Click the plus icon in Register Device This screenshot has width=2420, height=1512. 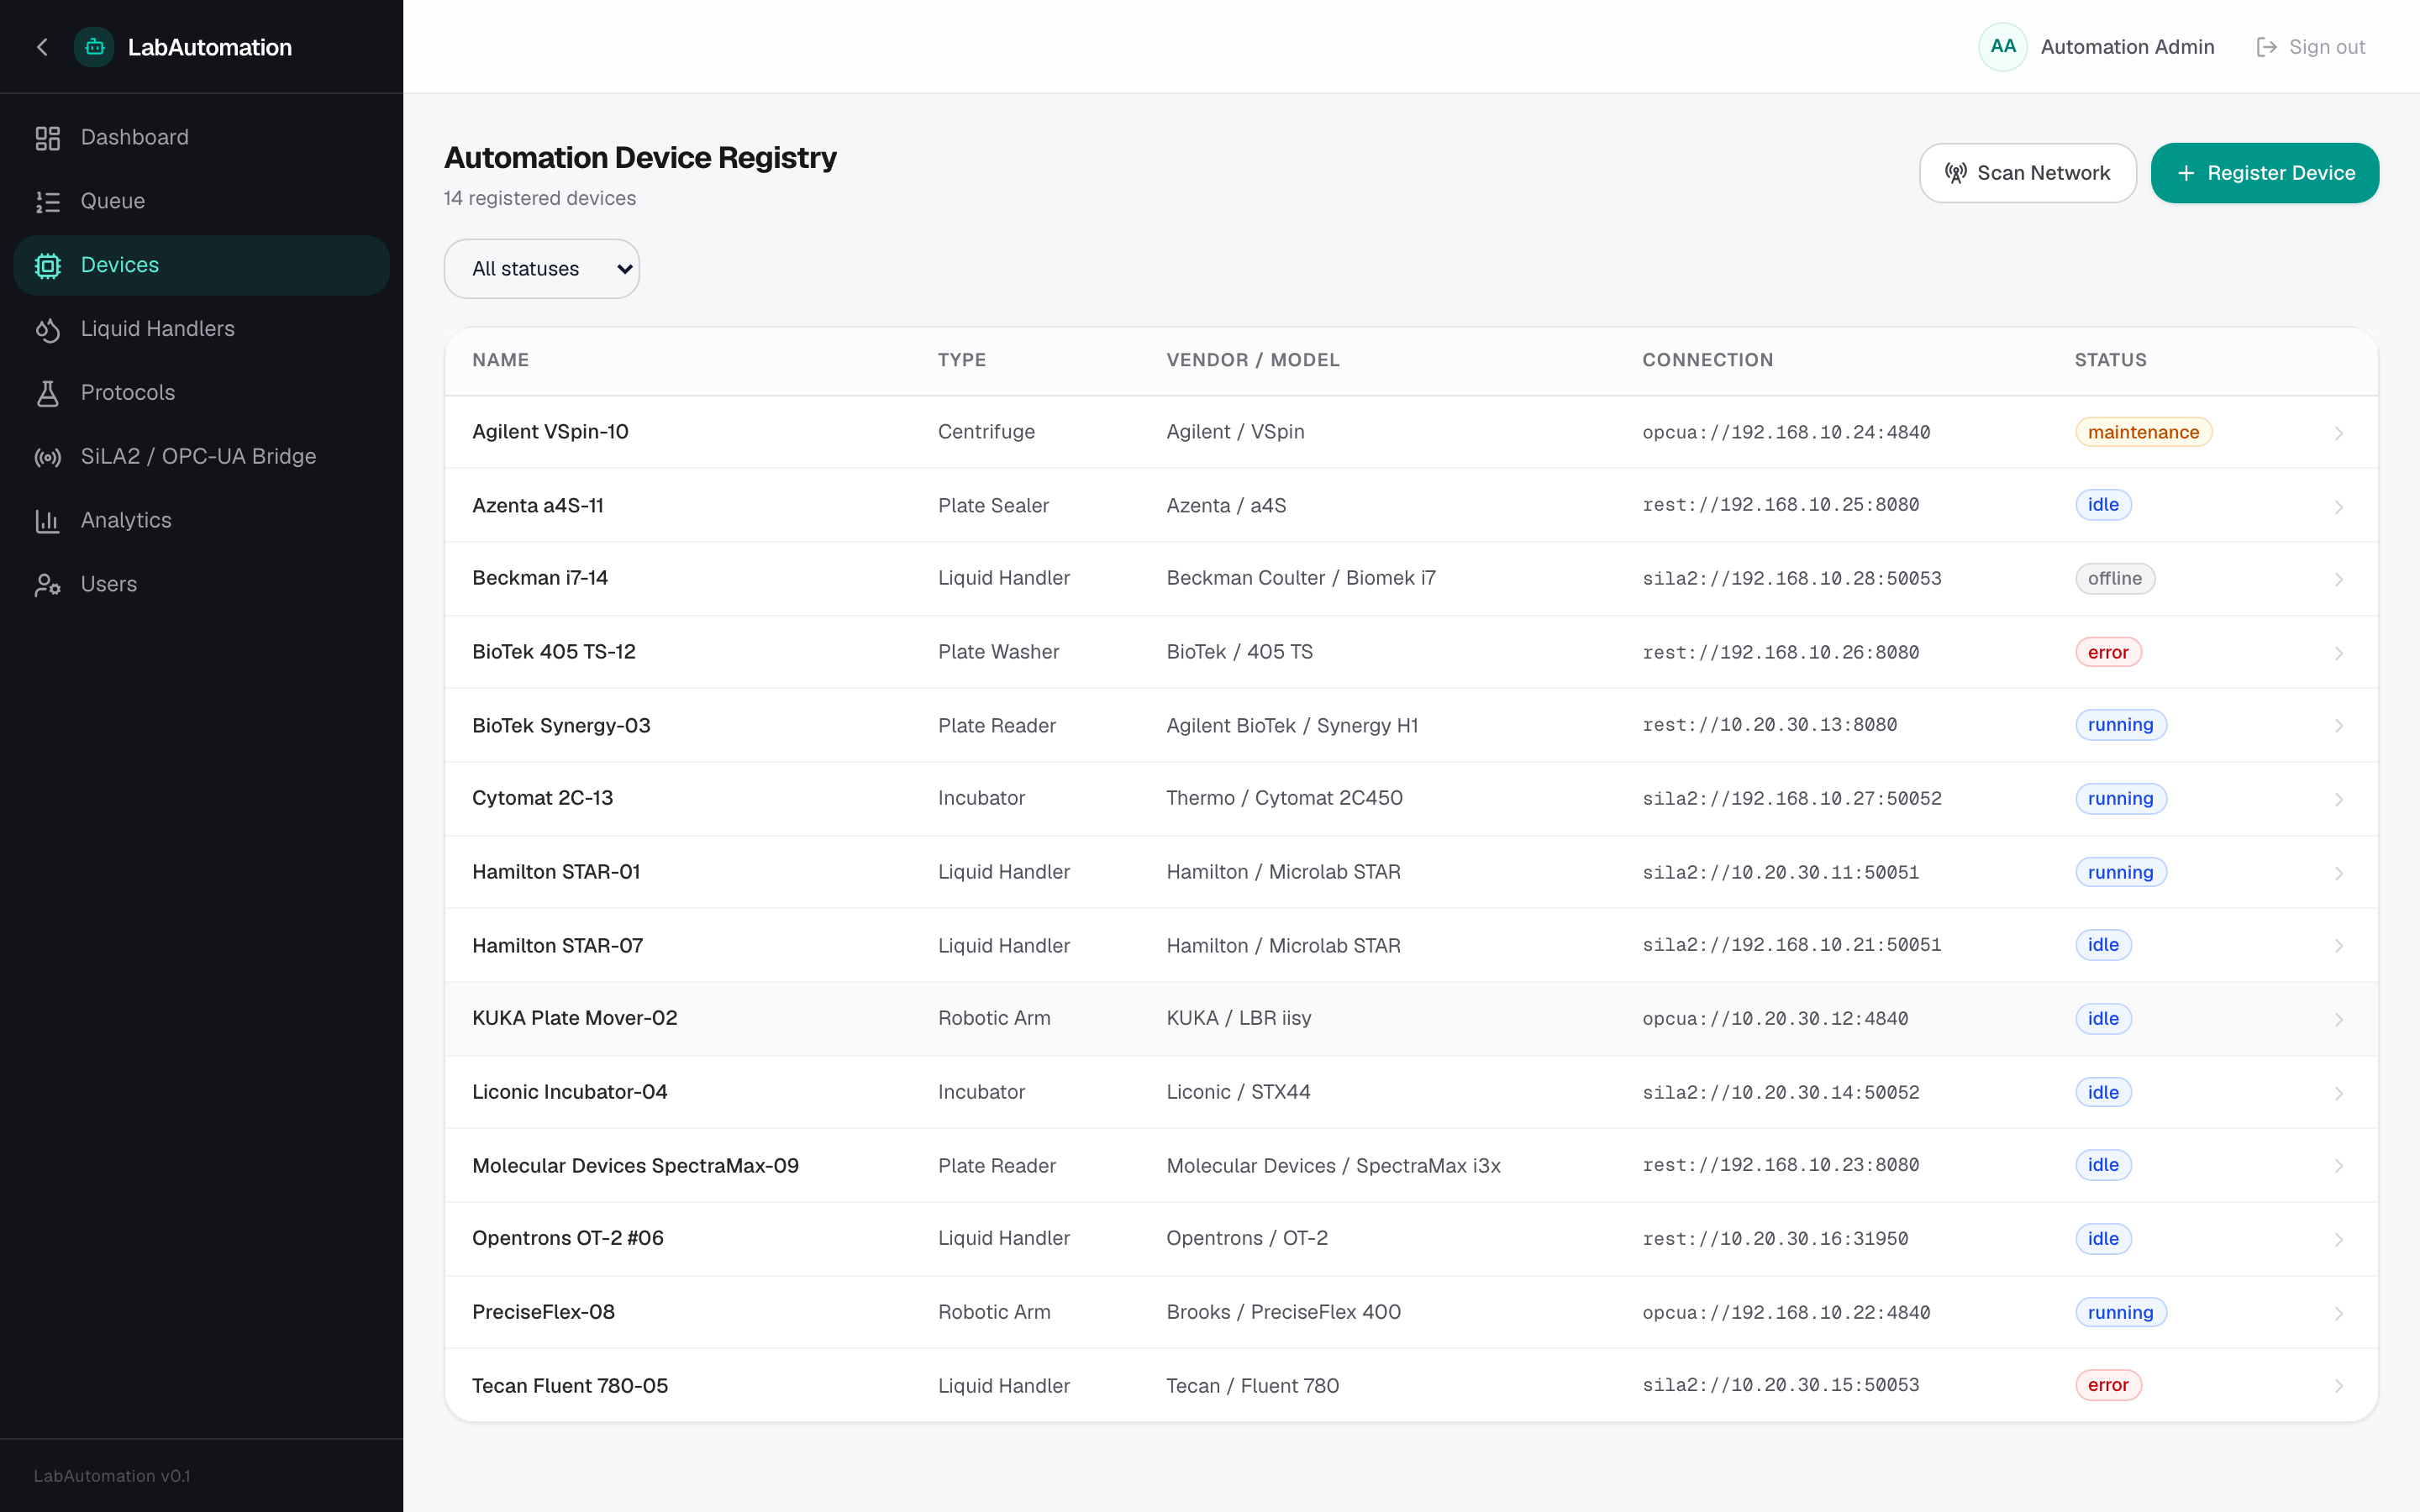(2186, 173)
